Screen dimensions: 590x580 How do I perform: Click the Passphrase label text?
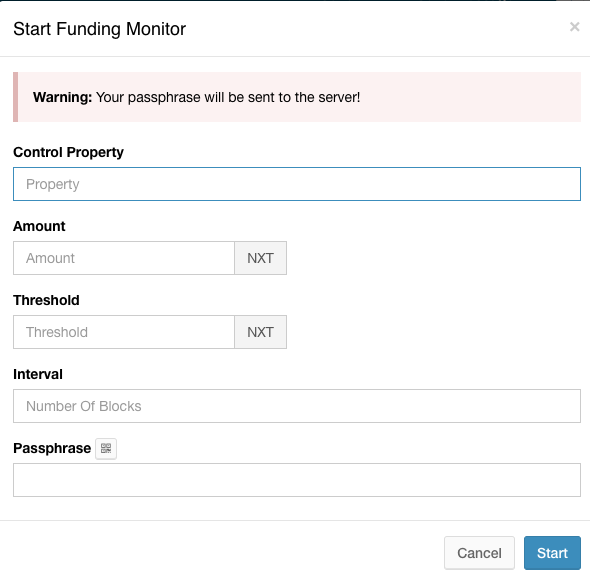click(52, 448)
